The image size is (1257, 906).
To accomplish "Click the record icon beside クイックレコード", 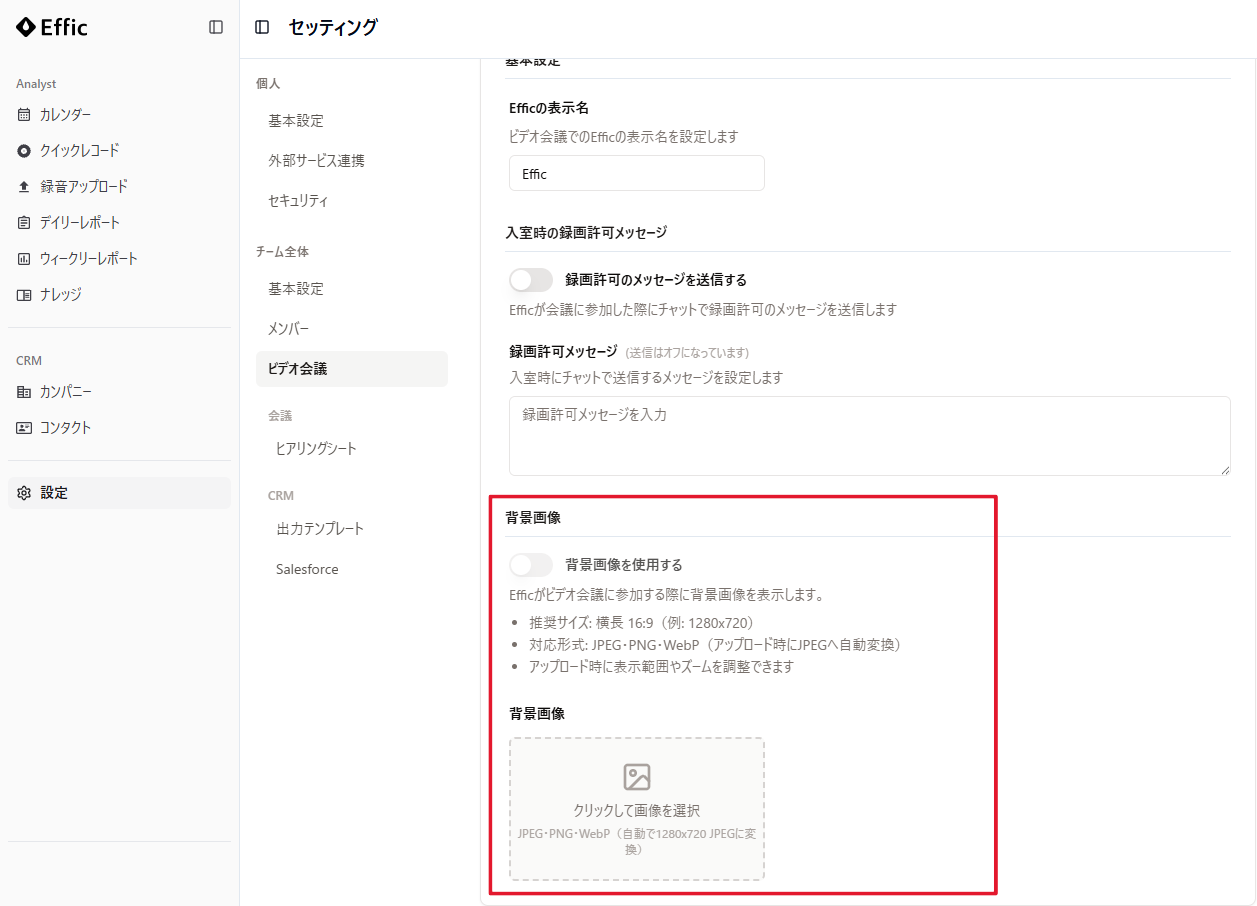I will [x=24, y=151].
